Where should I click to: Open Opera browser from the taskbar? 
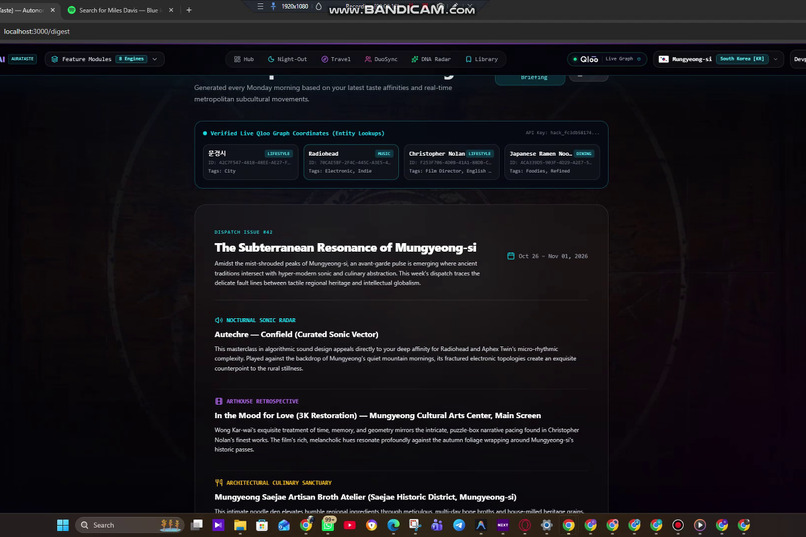click(x=524, y=525)
